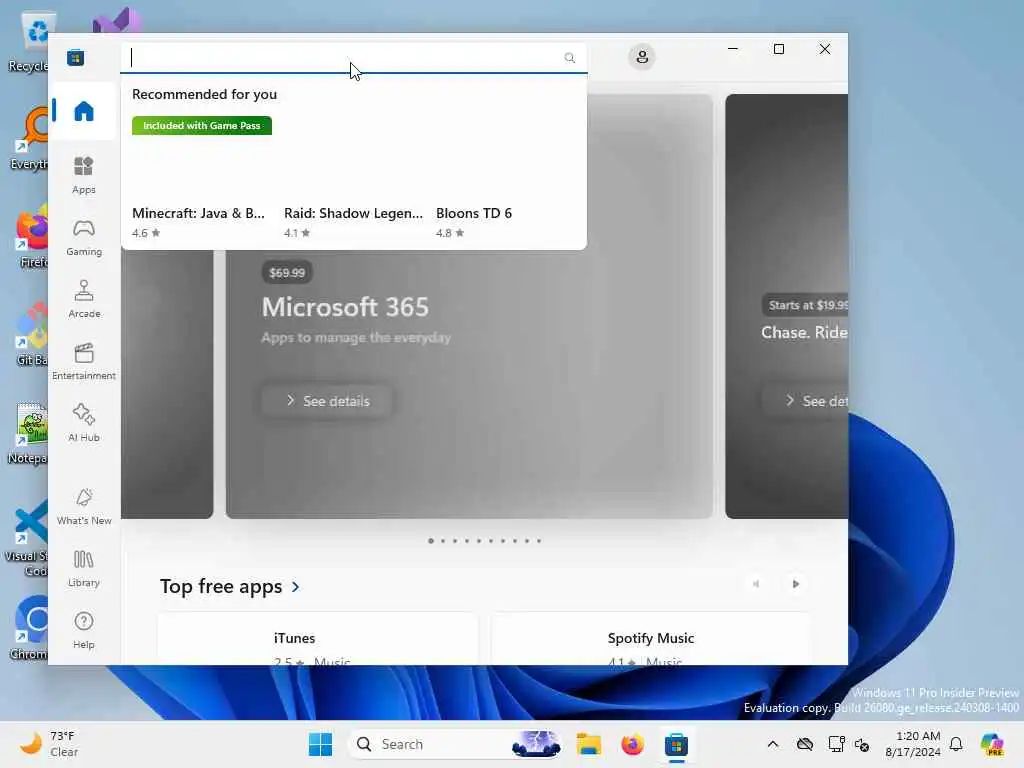
Task: Click the Microsoft Store logo icon
Action: click(76, 57)
